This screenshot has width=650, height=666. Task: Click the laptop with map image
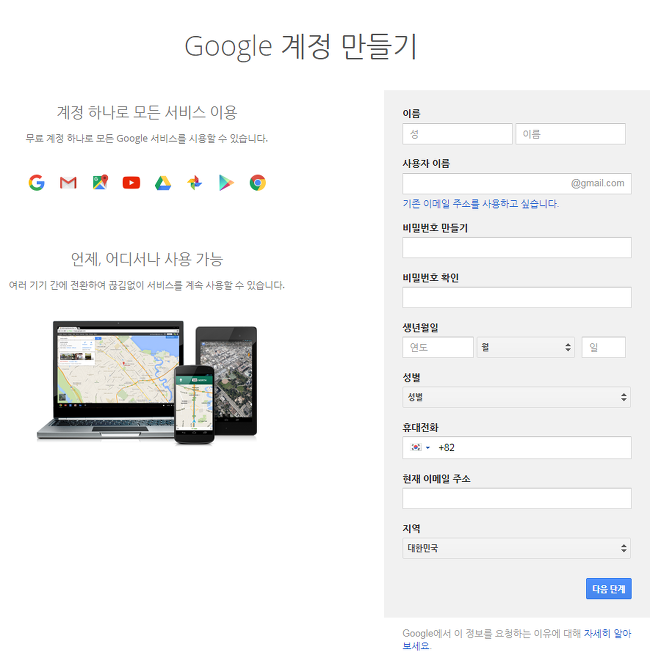(x=109, y=379)
